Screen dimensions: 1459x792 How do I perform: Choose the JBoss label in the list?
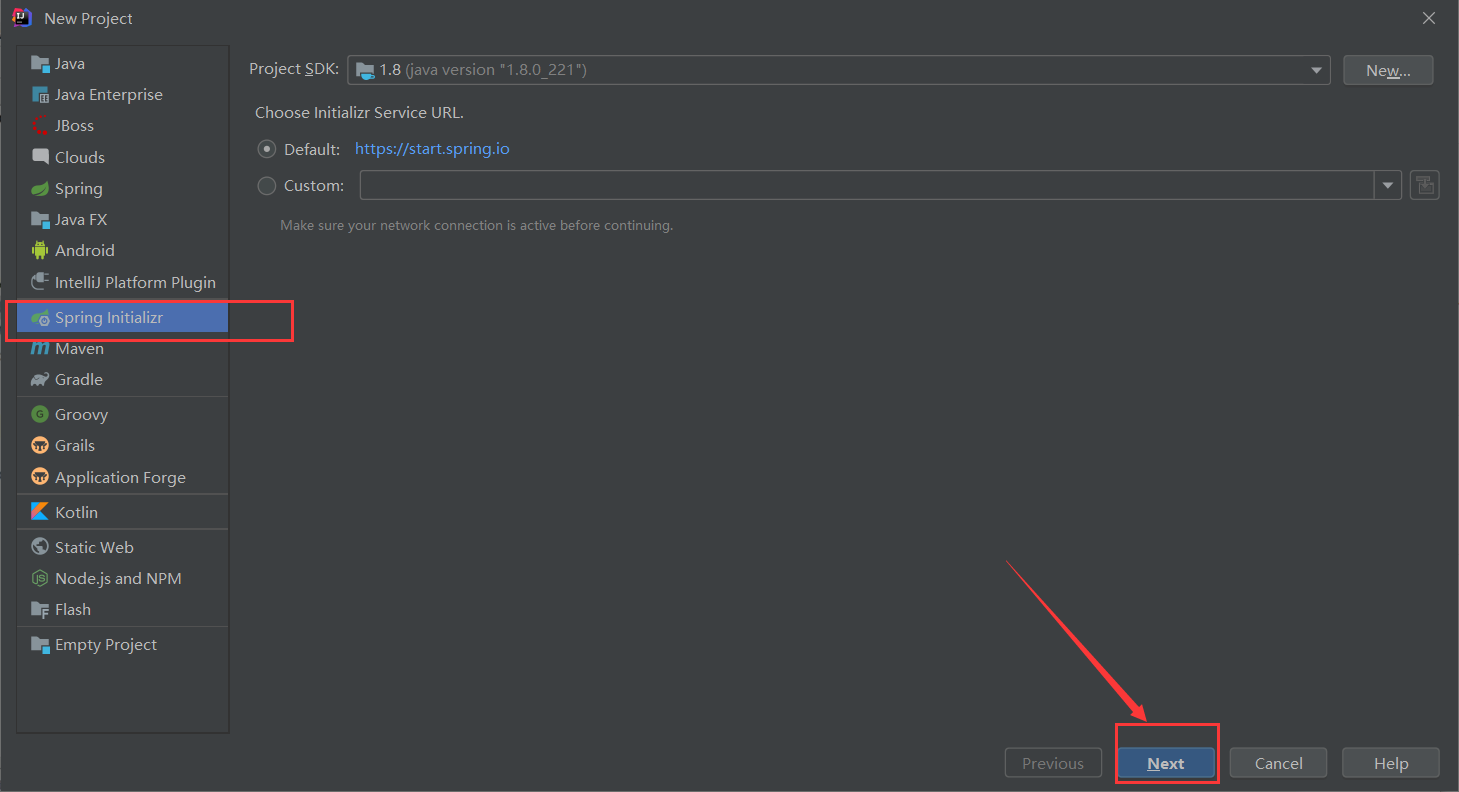(x=74, y=126)
